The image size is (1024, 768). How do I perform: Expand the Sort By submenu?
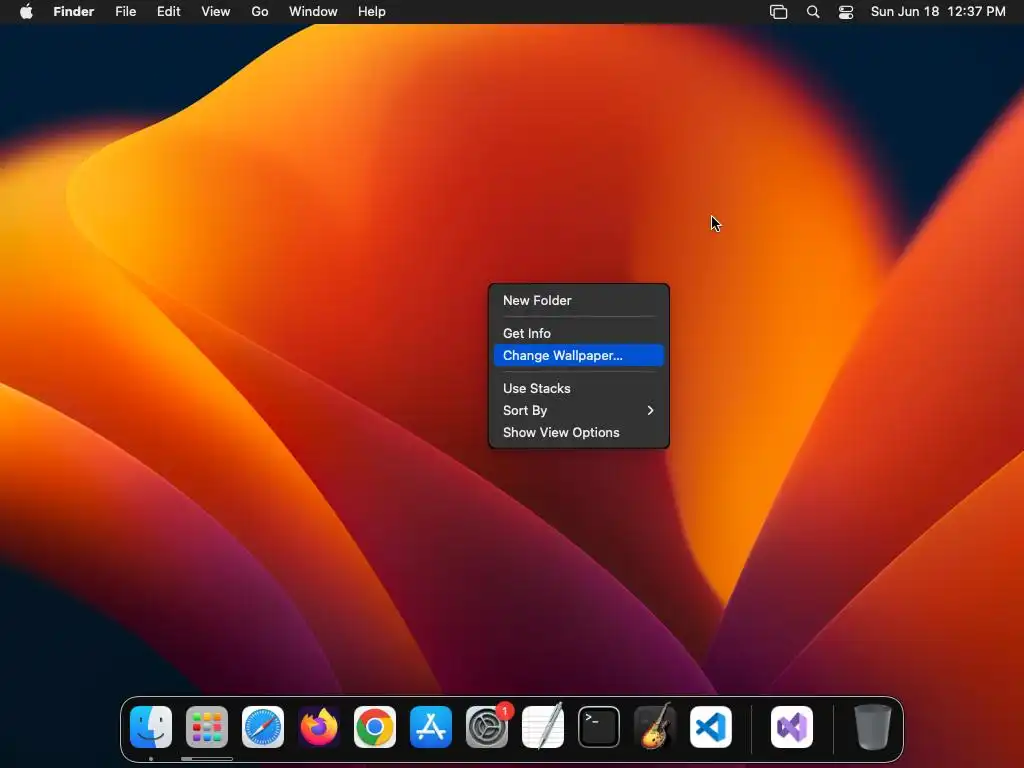(579, 410)
